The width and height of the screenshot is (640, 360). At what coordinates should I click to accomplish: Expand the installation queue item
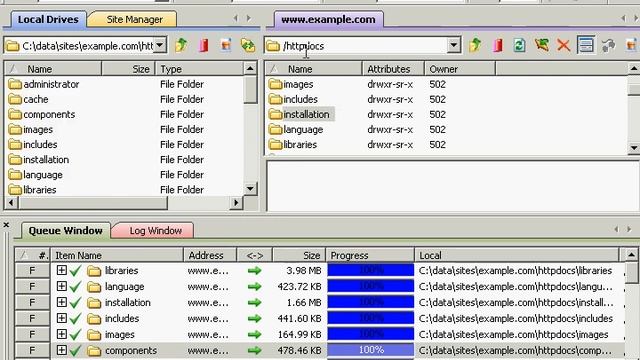pos(62,302)
